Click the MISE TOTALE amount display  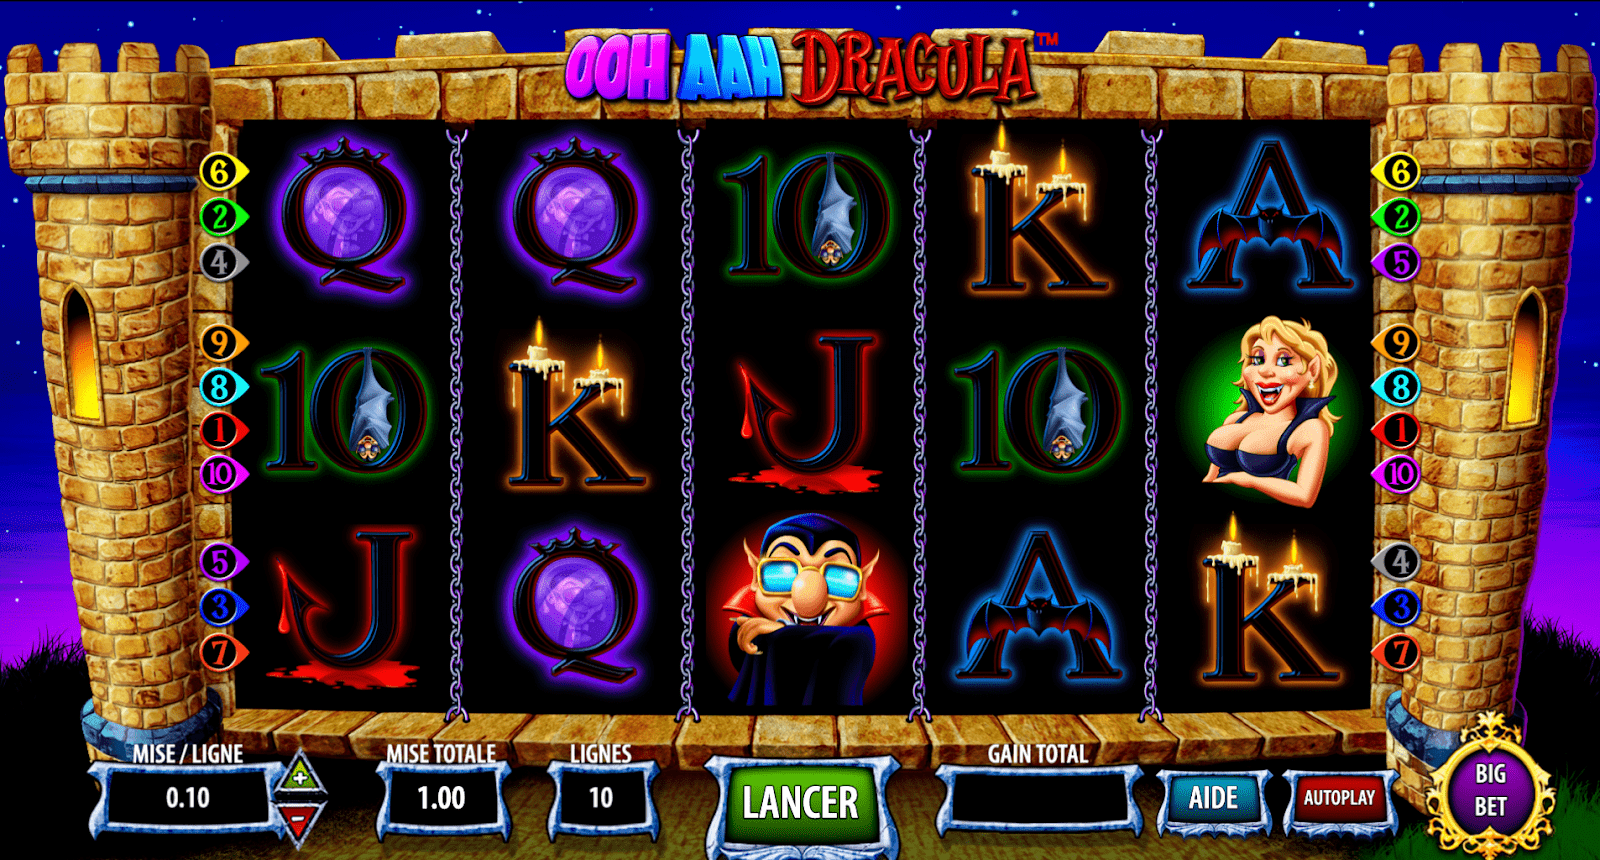click(442, 798)
